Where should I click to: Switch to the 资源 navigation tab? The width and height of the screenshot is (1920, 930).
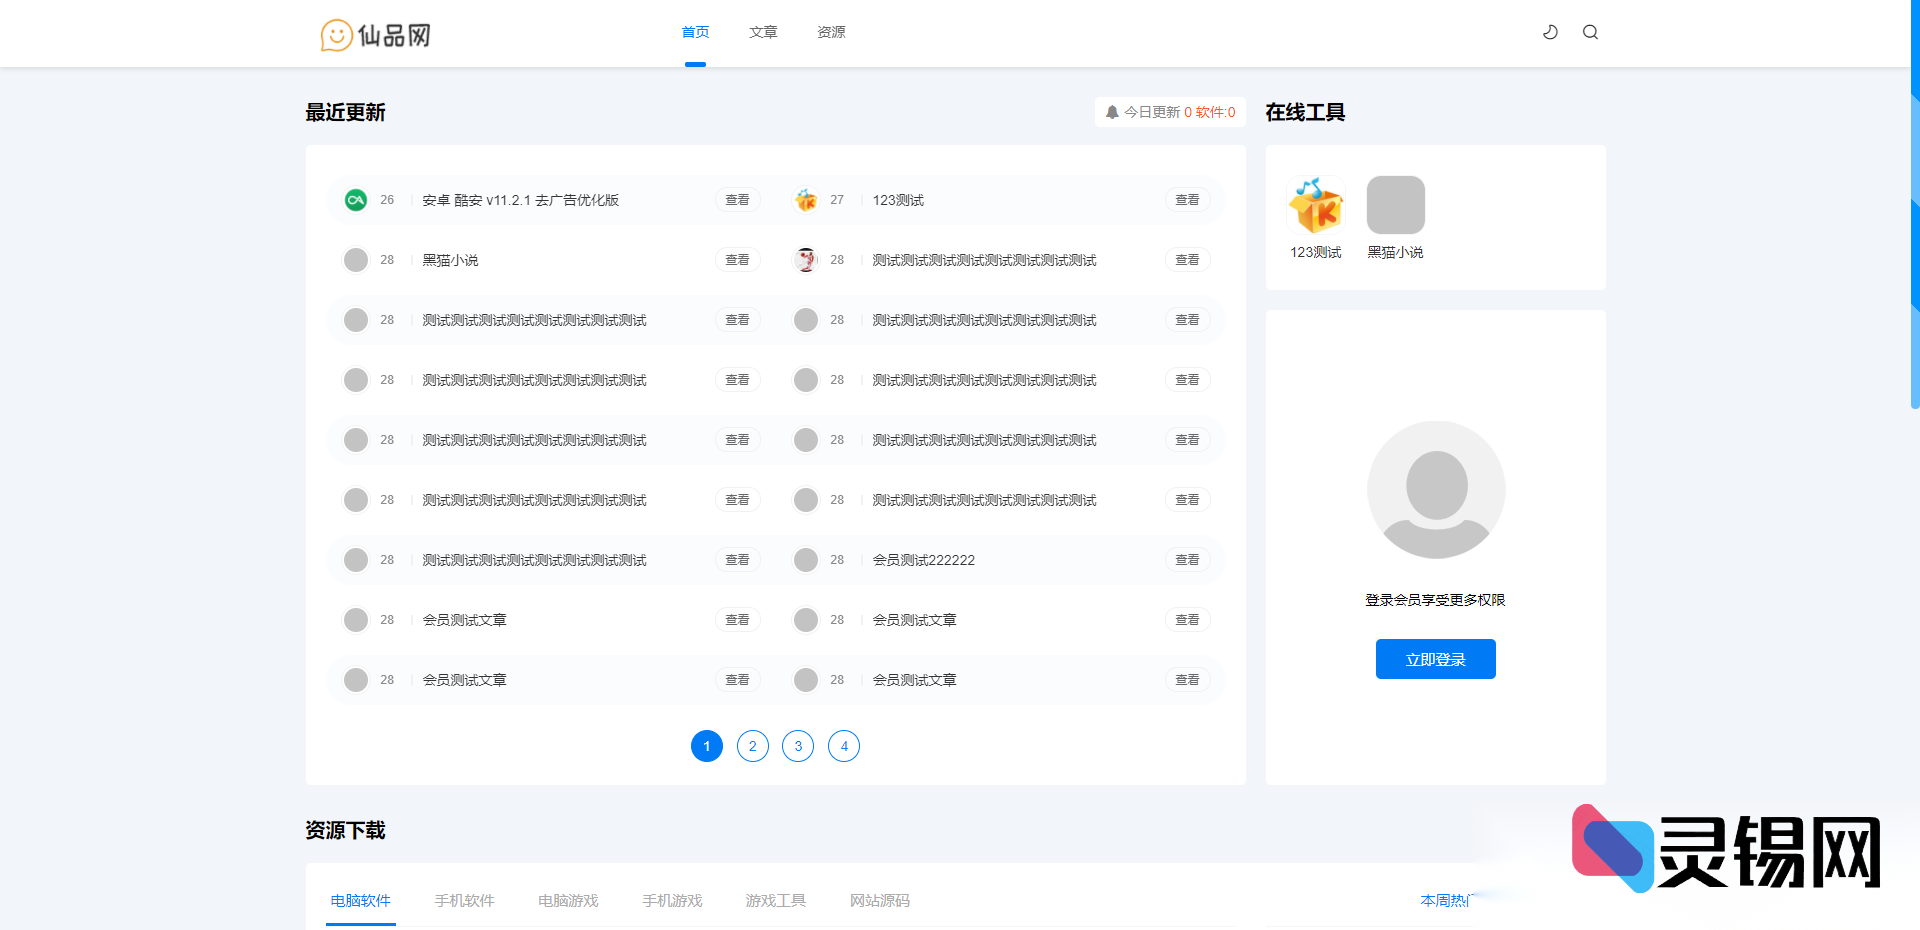tap(830, 32)
